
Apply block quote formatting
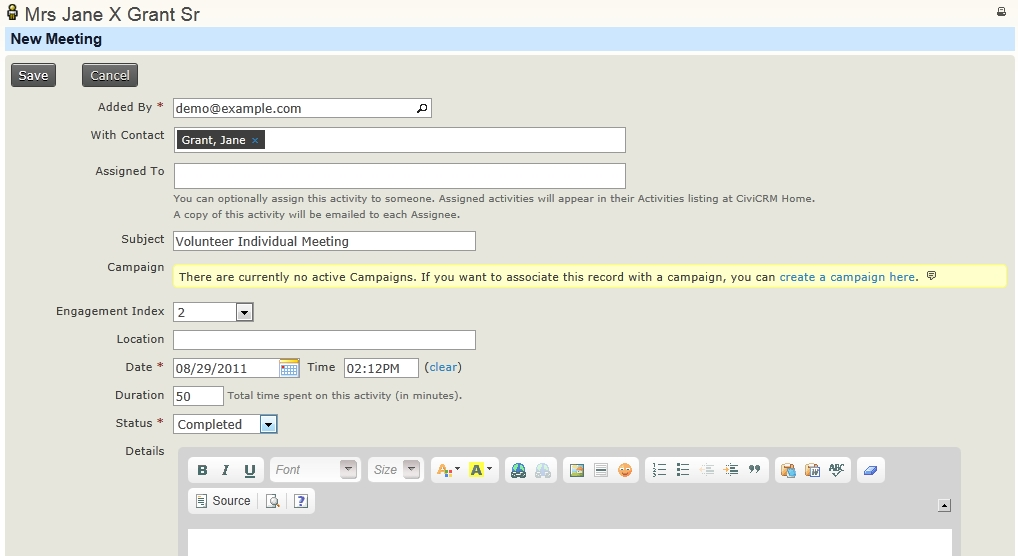[755, 470]
